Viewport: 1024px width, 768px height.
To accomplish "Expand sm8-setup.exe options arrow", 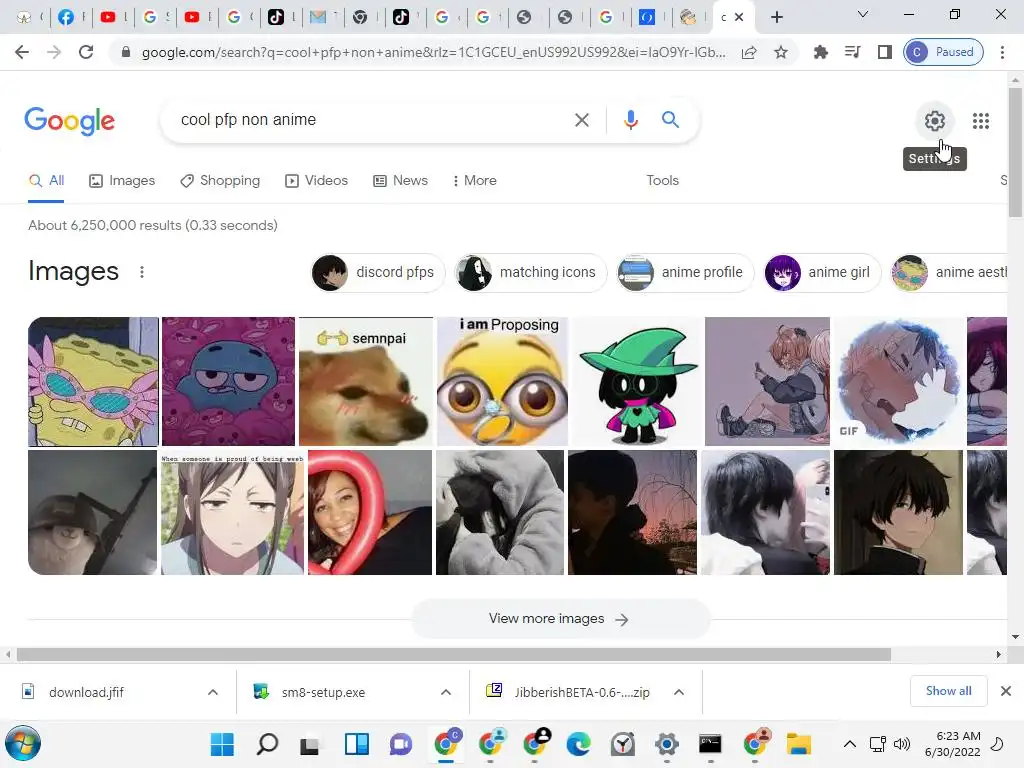I will (446, 692).
